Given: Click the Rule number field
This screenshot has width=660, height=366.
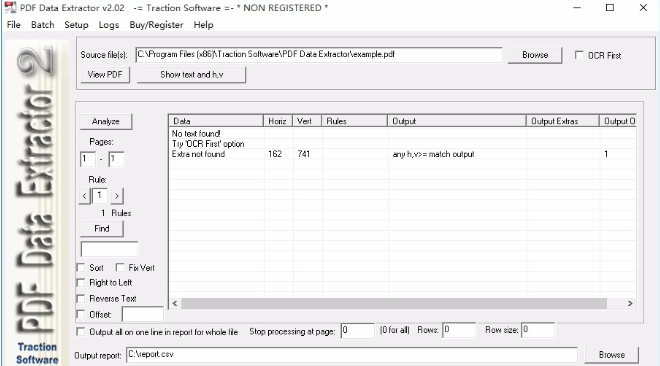Looking at the screenshot, I should click(100, 196).
